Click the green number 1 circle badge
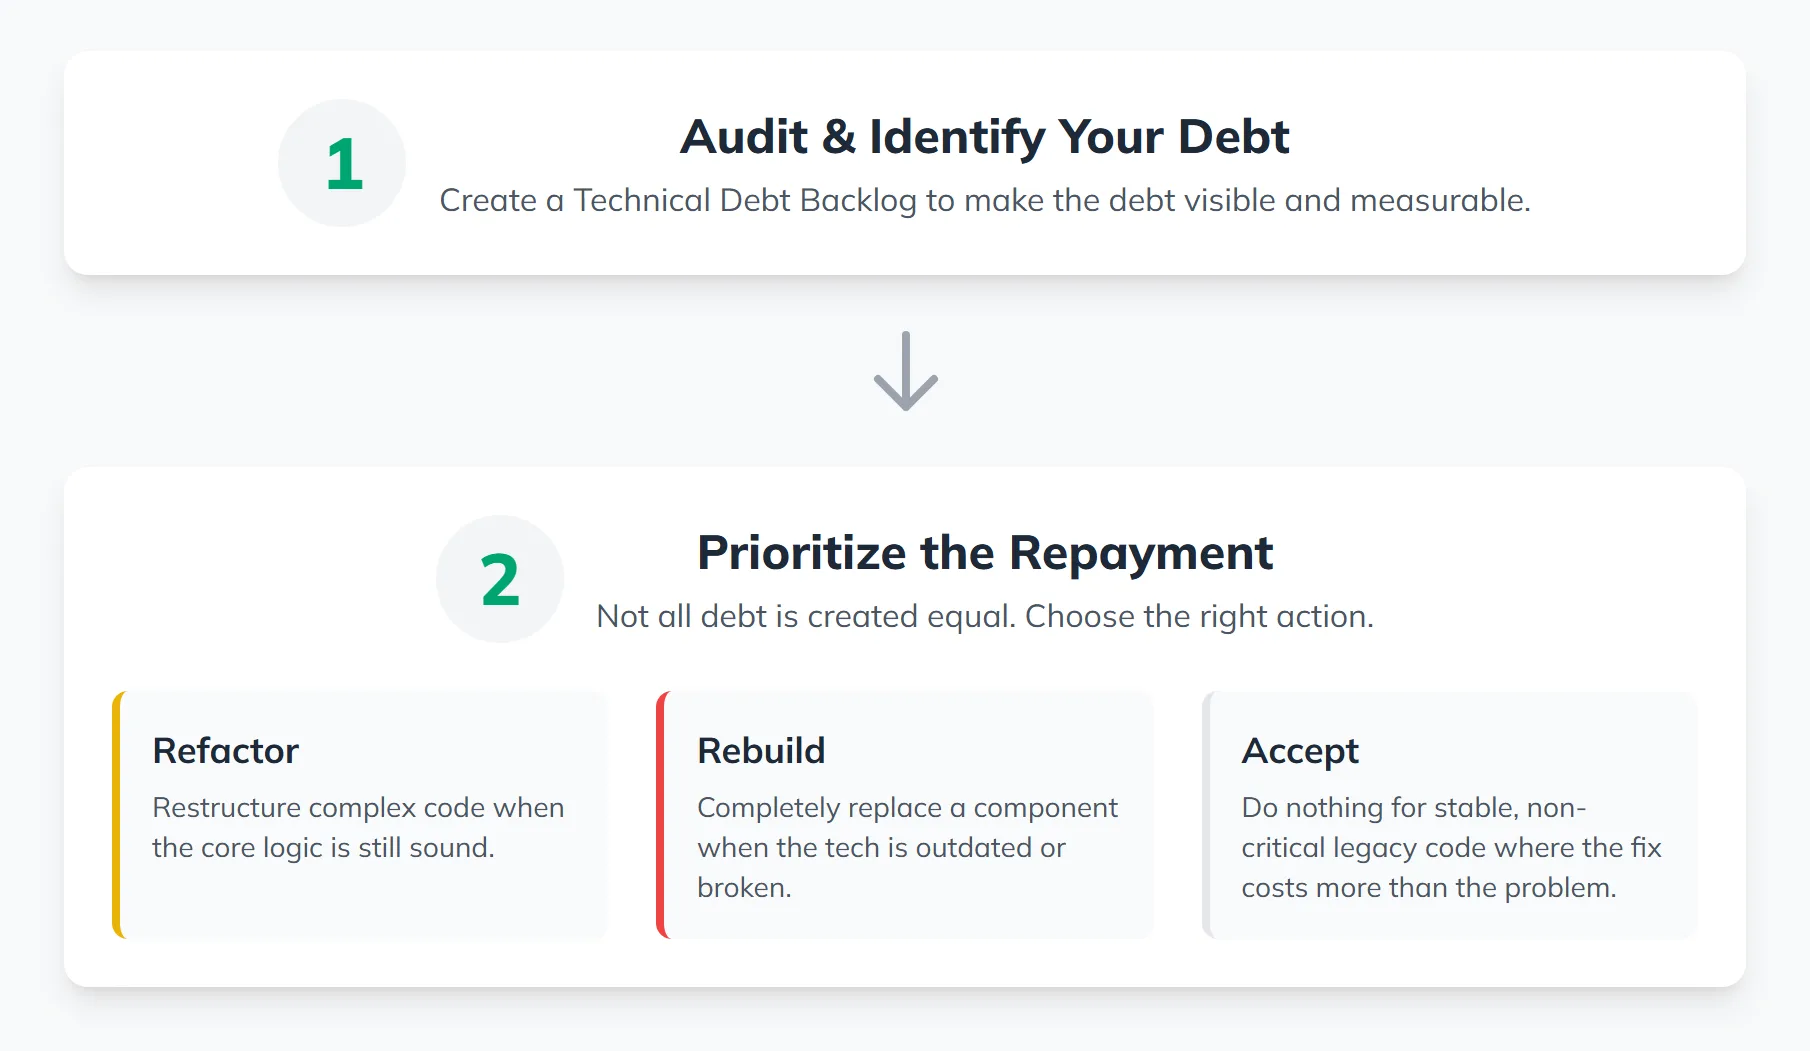The image size is (1810, 1051). click(342, 163)
